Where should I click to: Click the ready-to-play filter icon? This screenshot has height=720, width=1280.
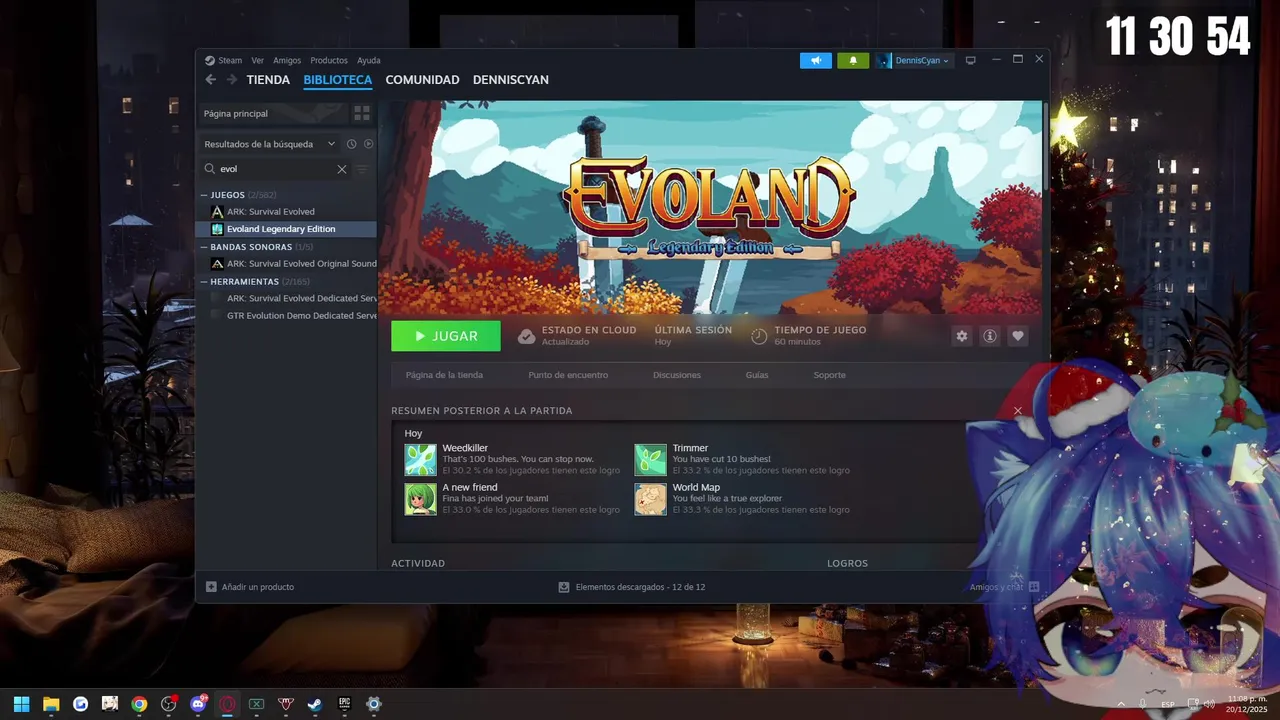[x=368, y=144]
